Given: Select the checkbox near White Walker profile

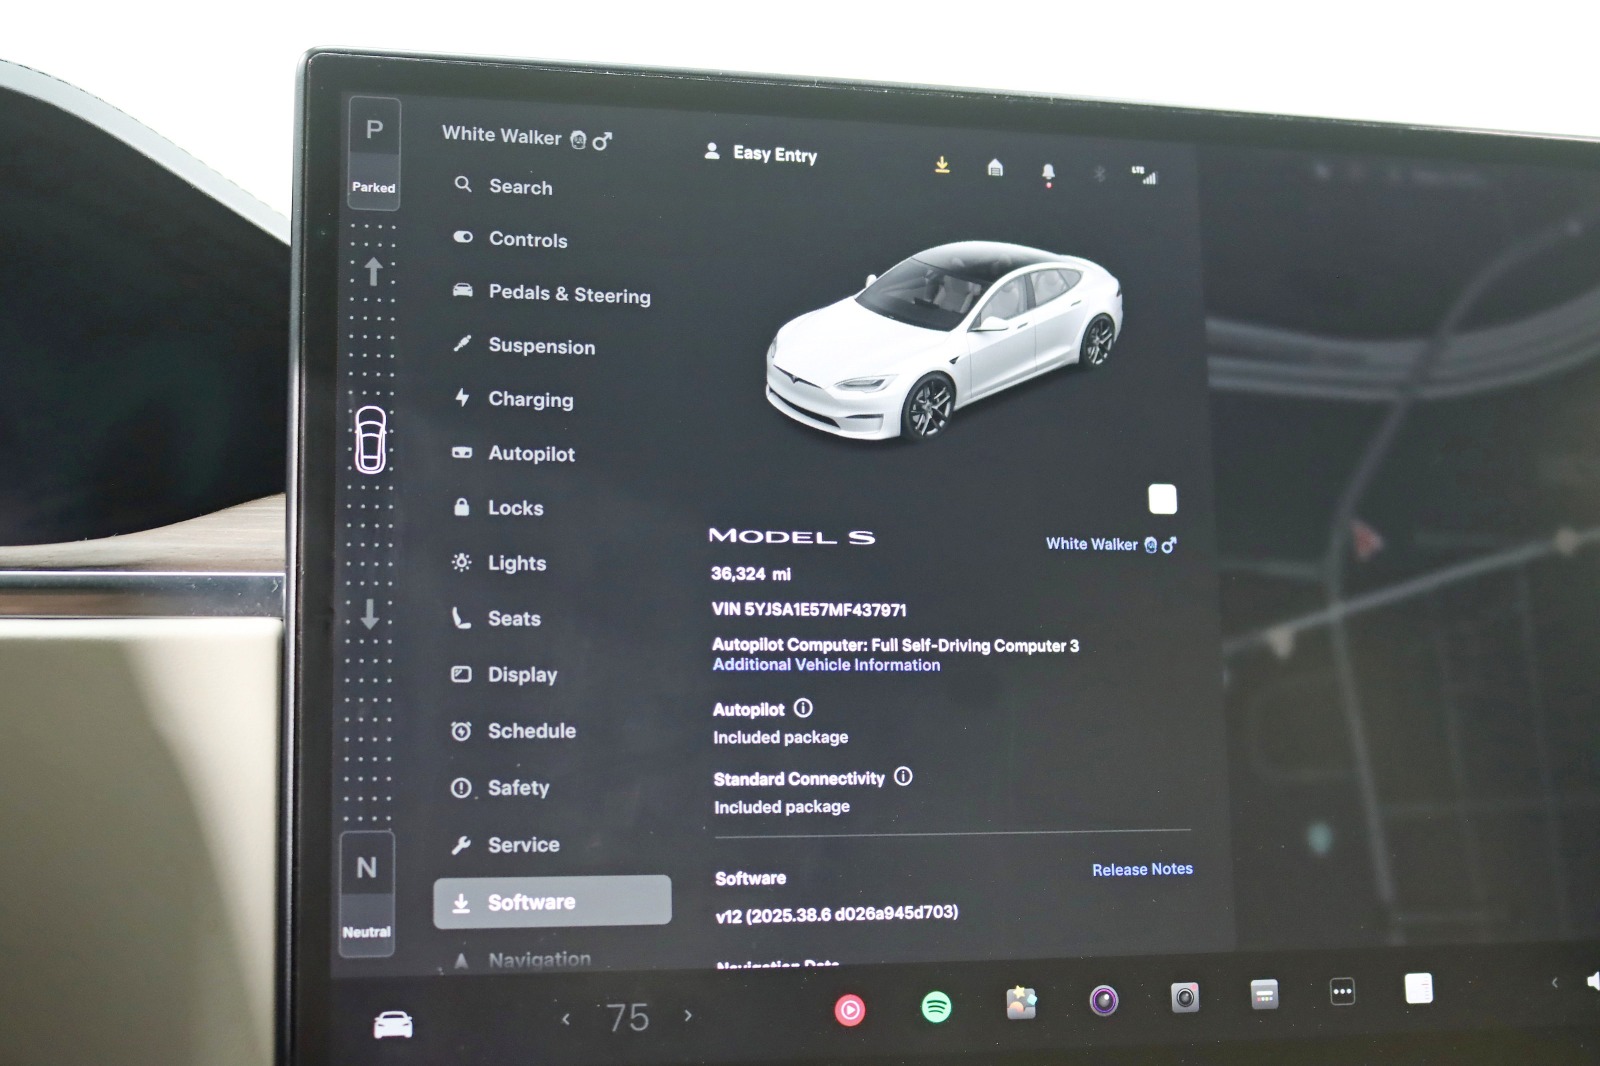Looking at the screenshot, I should pyautogui.click(x=1162, y=499).
